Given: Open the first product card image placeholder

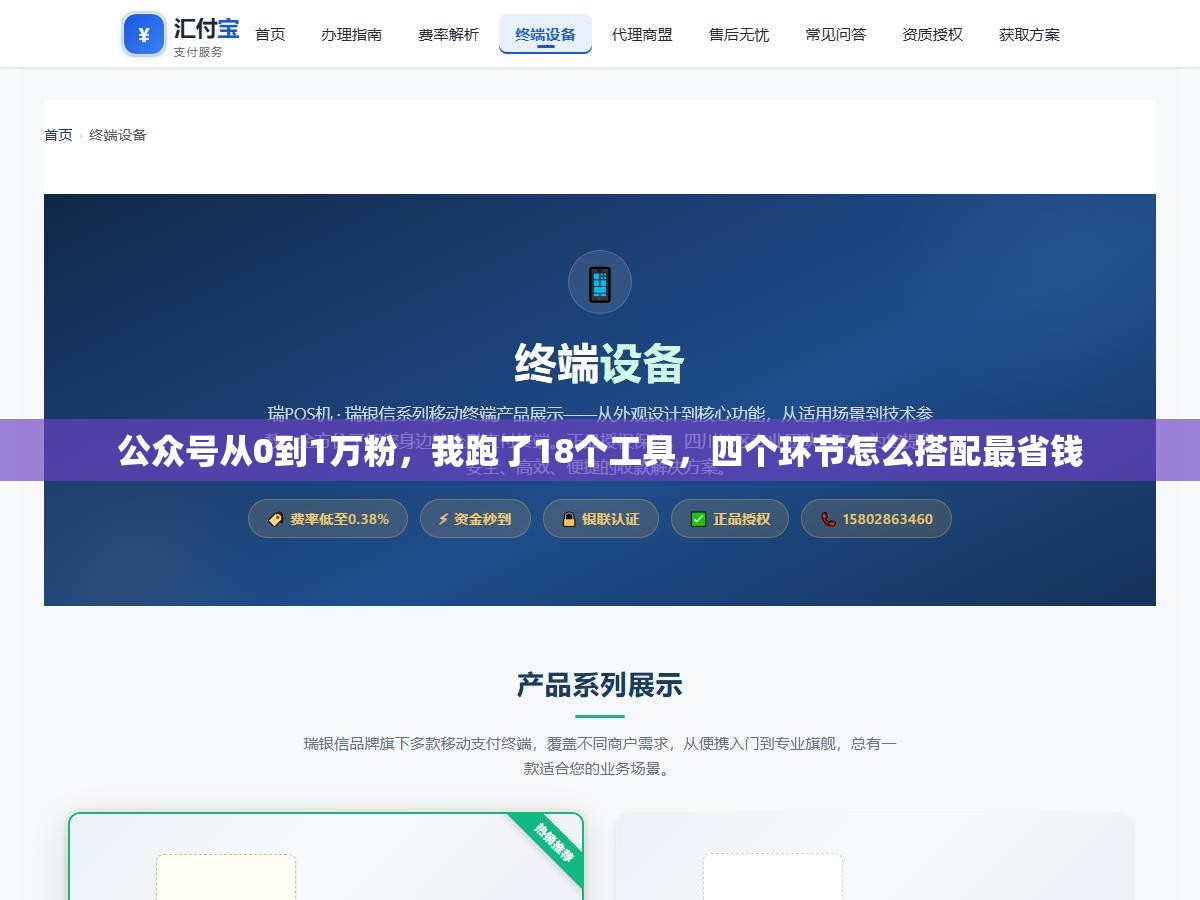Looking at the screenshot, I should click(226, 877).
